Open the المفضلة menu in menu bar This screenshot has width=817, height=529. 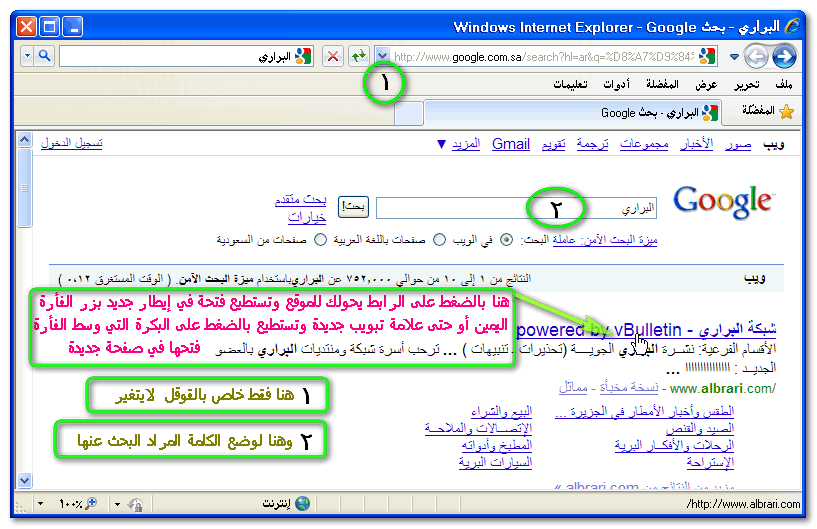(662, 84)
